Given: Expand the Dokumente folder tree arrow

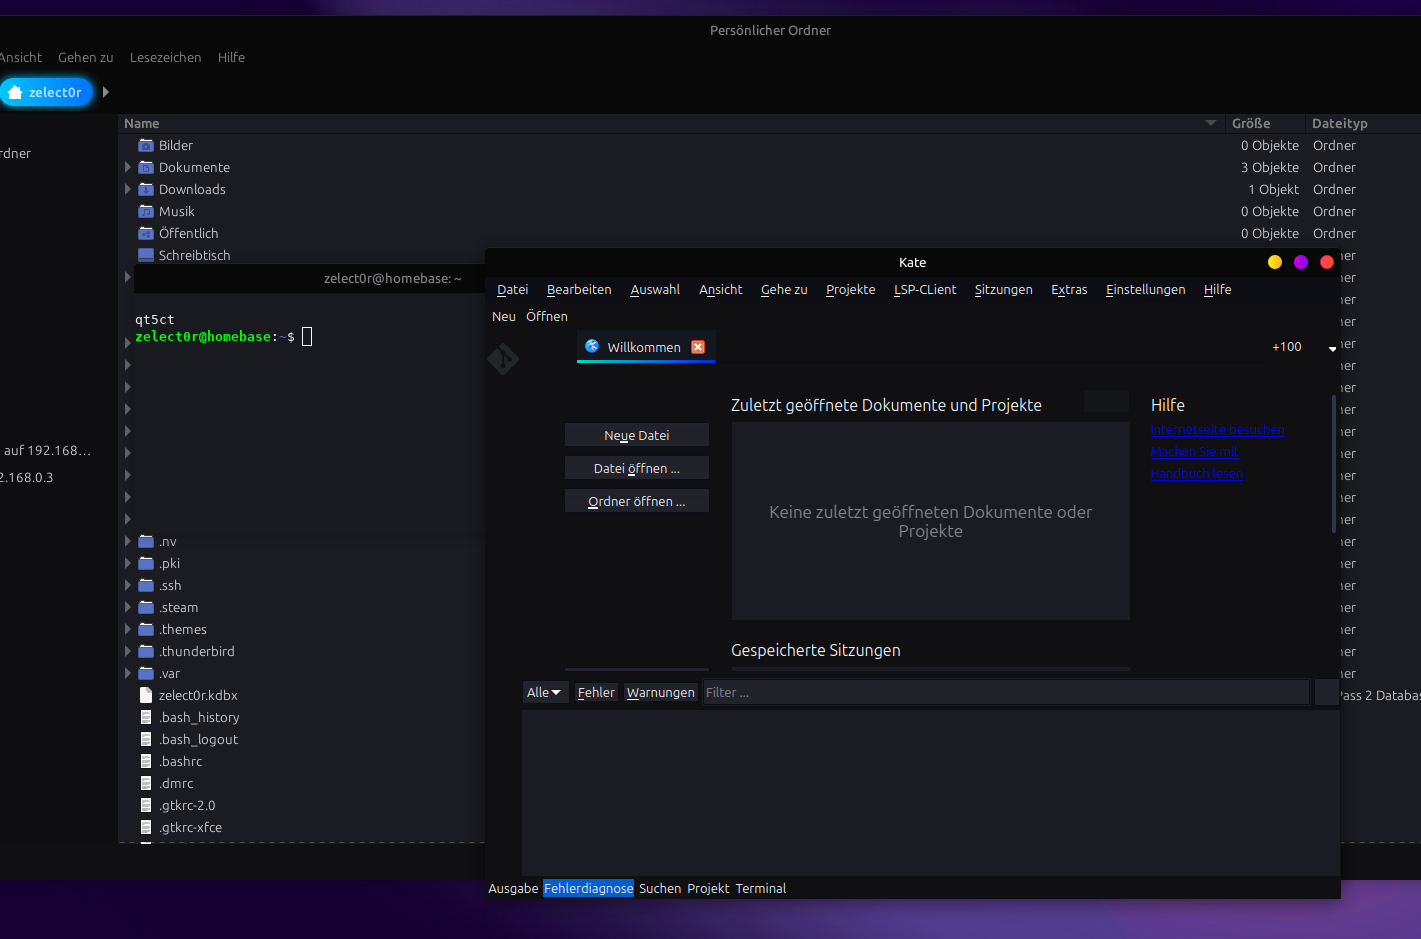Looking at the screenshot, I should pyautogui.click(x=128, y=167).
